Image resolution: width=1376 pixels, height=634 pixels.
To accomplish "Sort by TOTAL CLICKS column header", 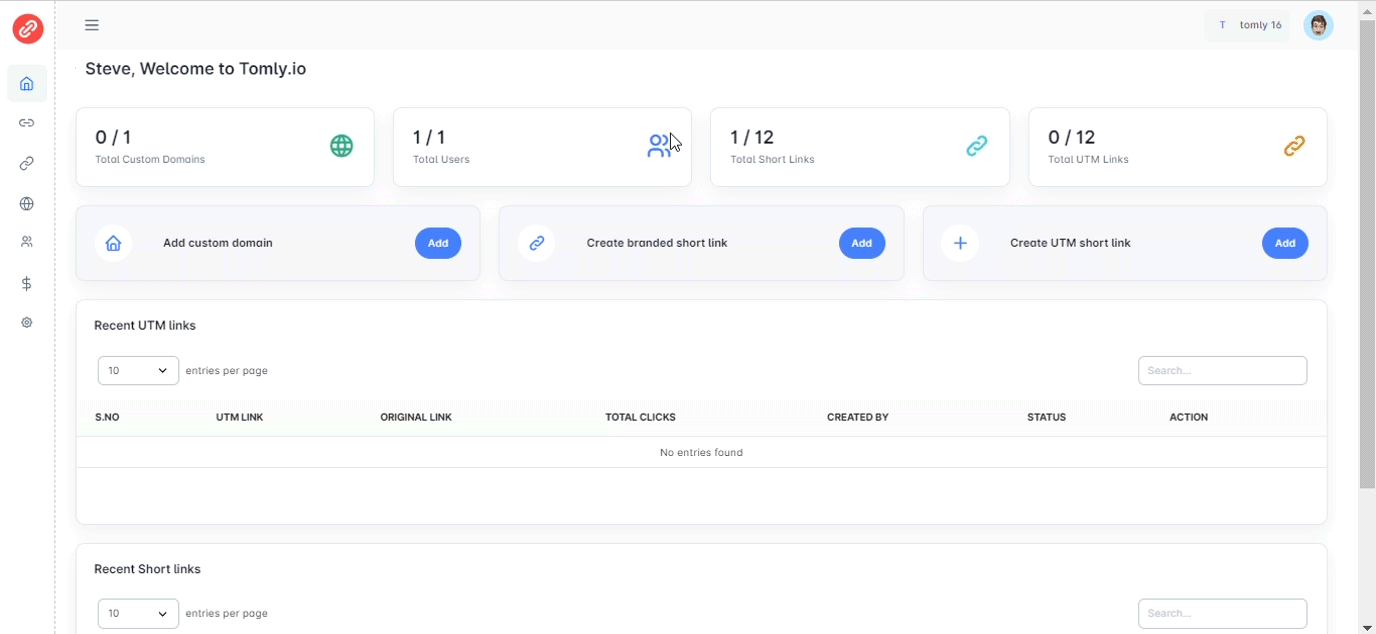I will pos(641,417).
